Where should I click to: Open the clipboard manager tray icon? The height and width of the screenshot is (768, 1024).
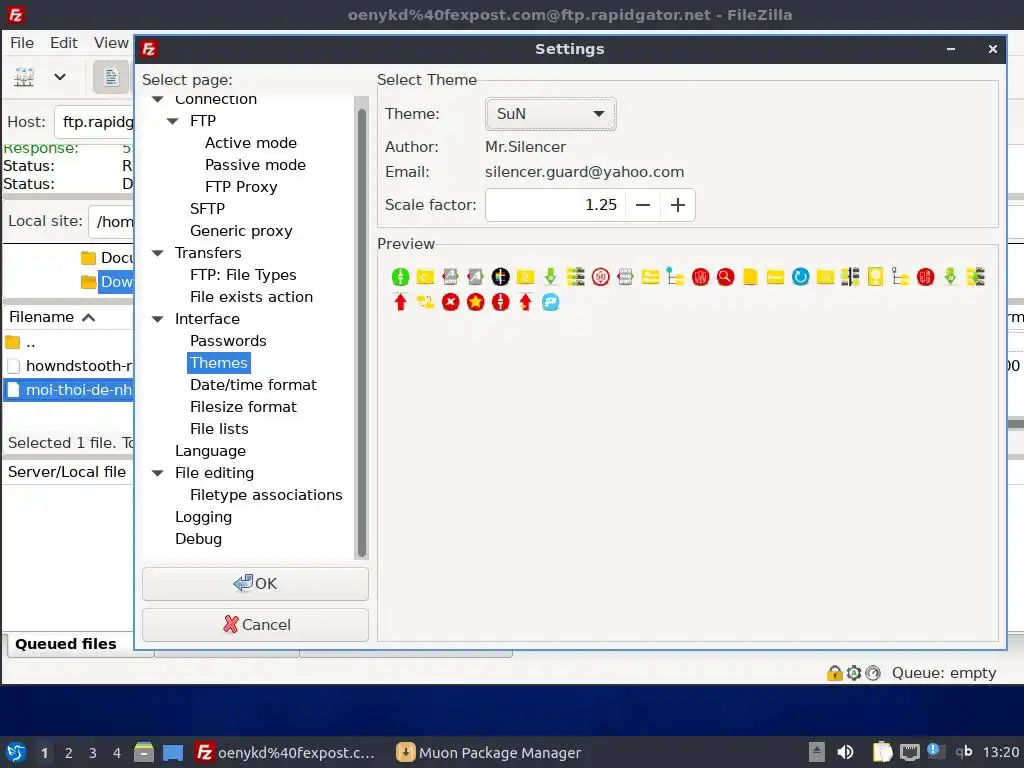882,752
